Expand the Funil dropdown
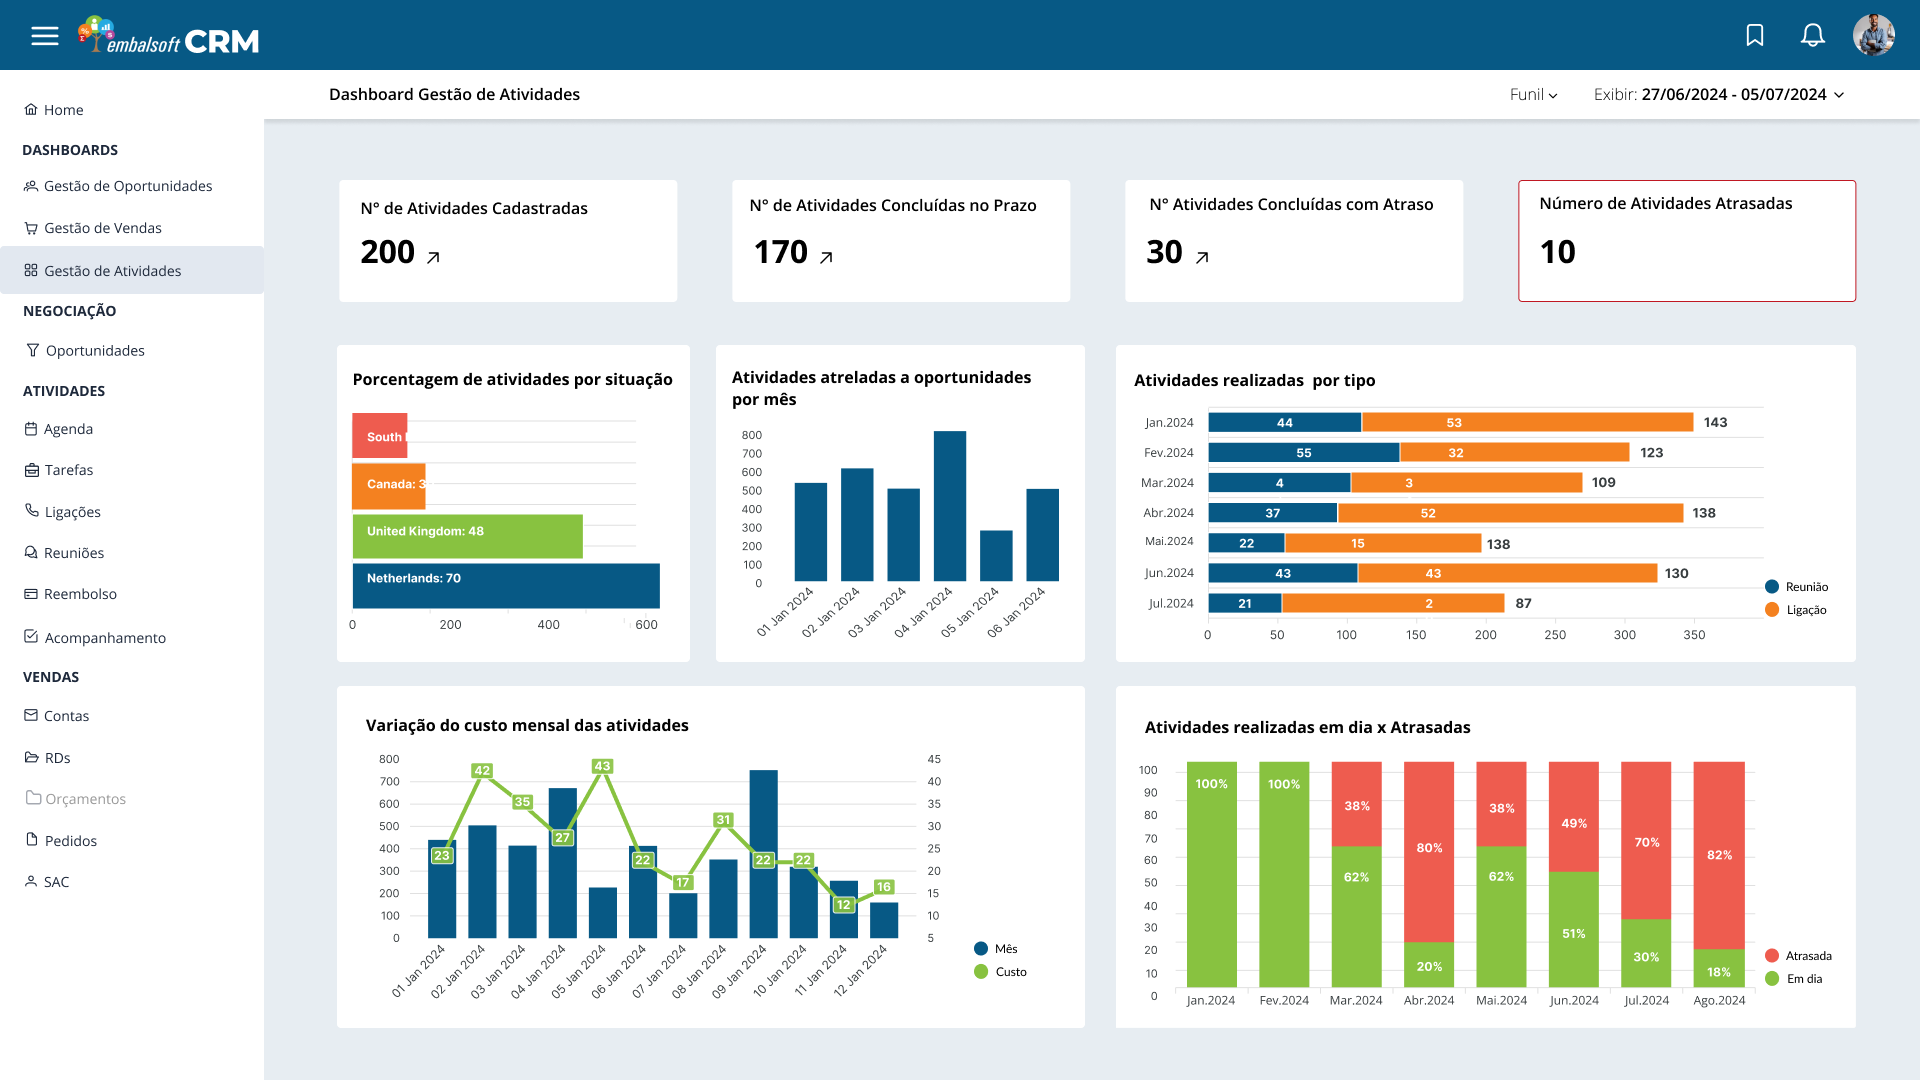 click(1533, 95)
